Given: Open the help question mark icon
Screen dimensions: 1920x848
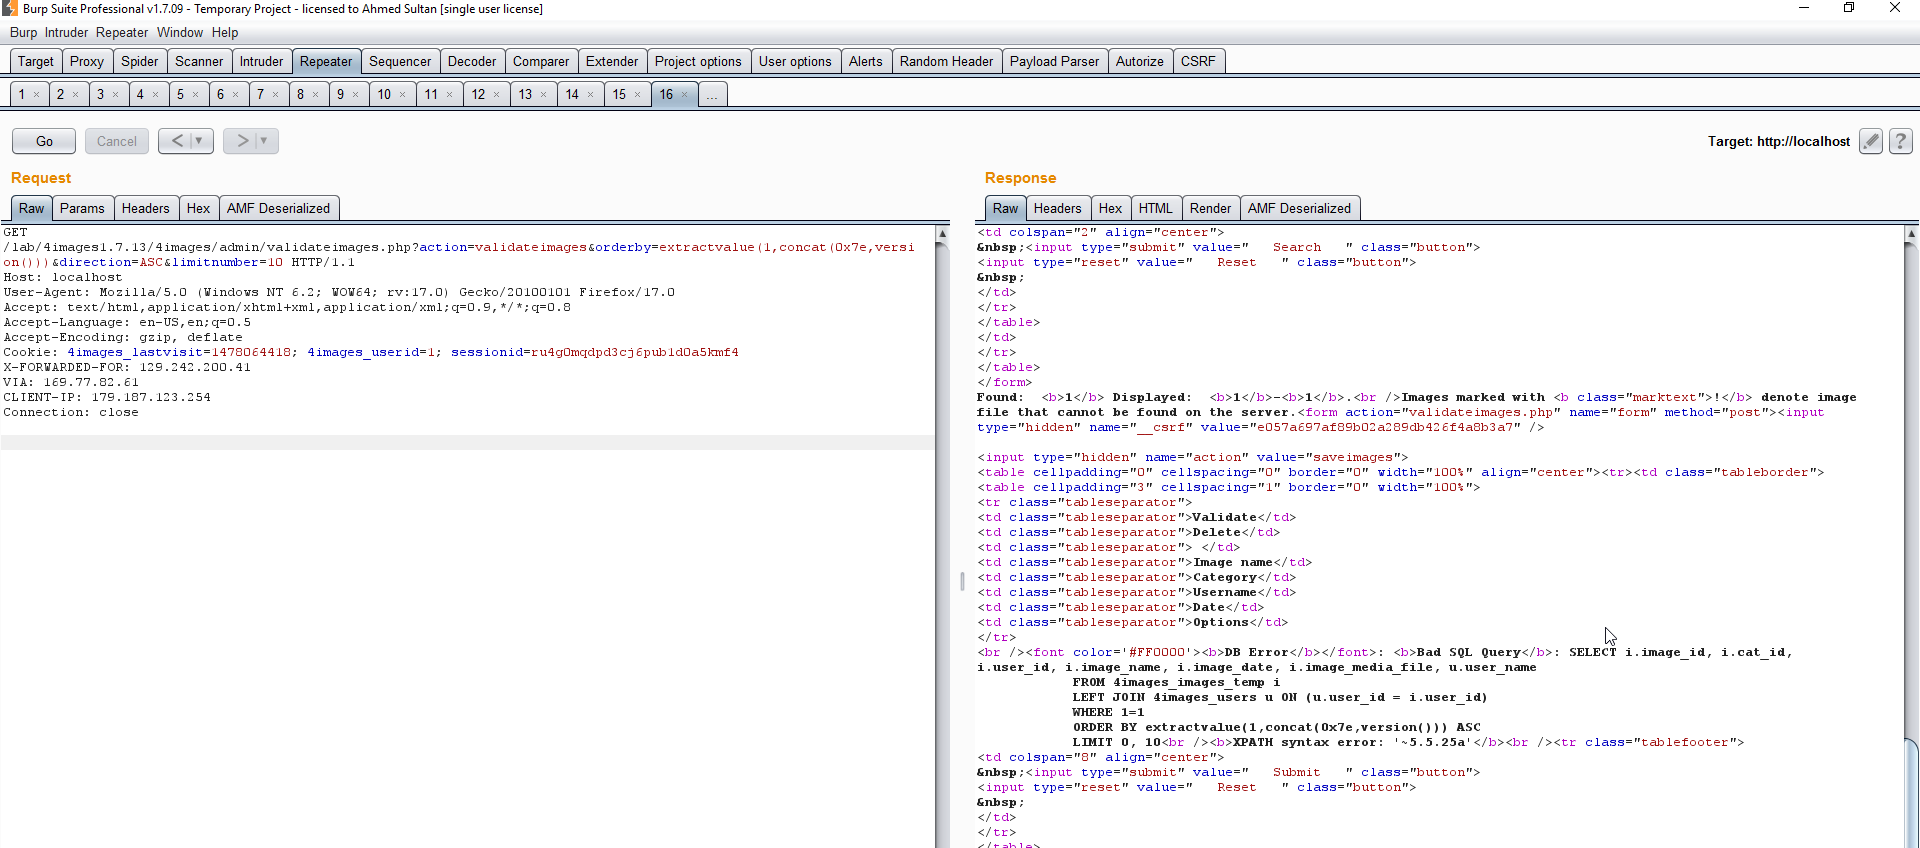Looking at the screenshot, I should [x=1901, y=141].
